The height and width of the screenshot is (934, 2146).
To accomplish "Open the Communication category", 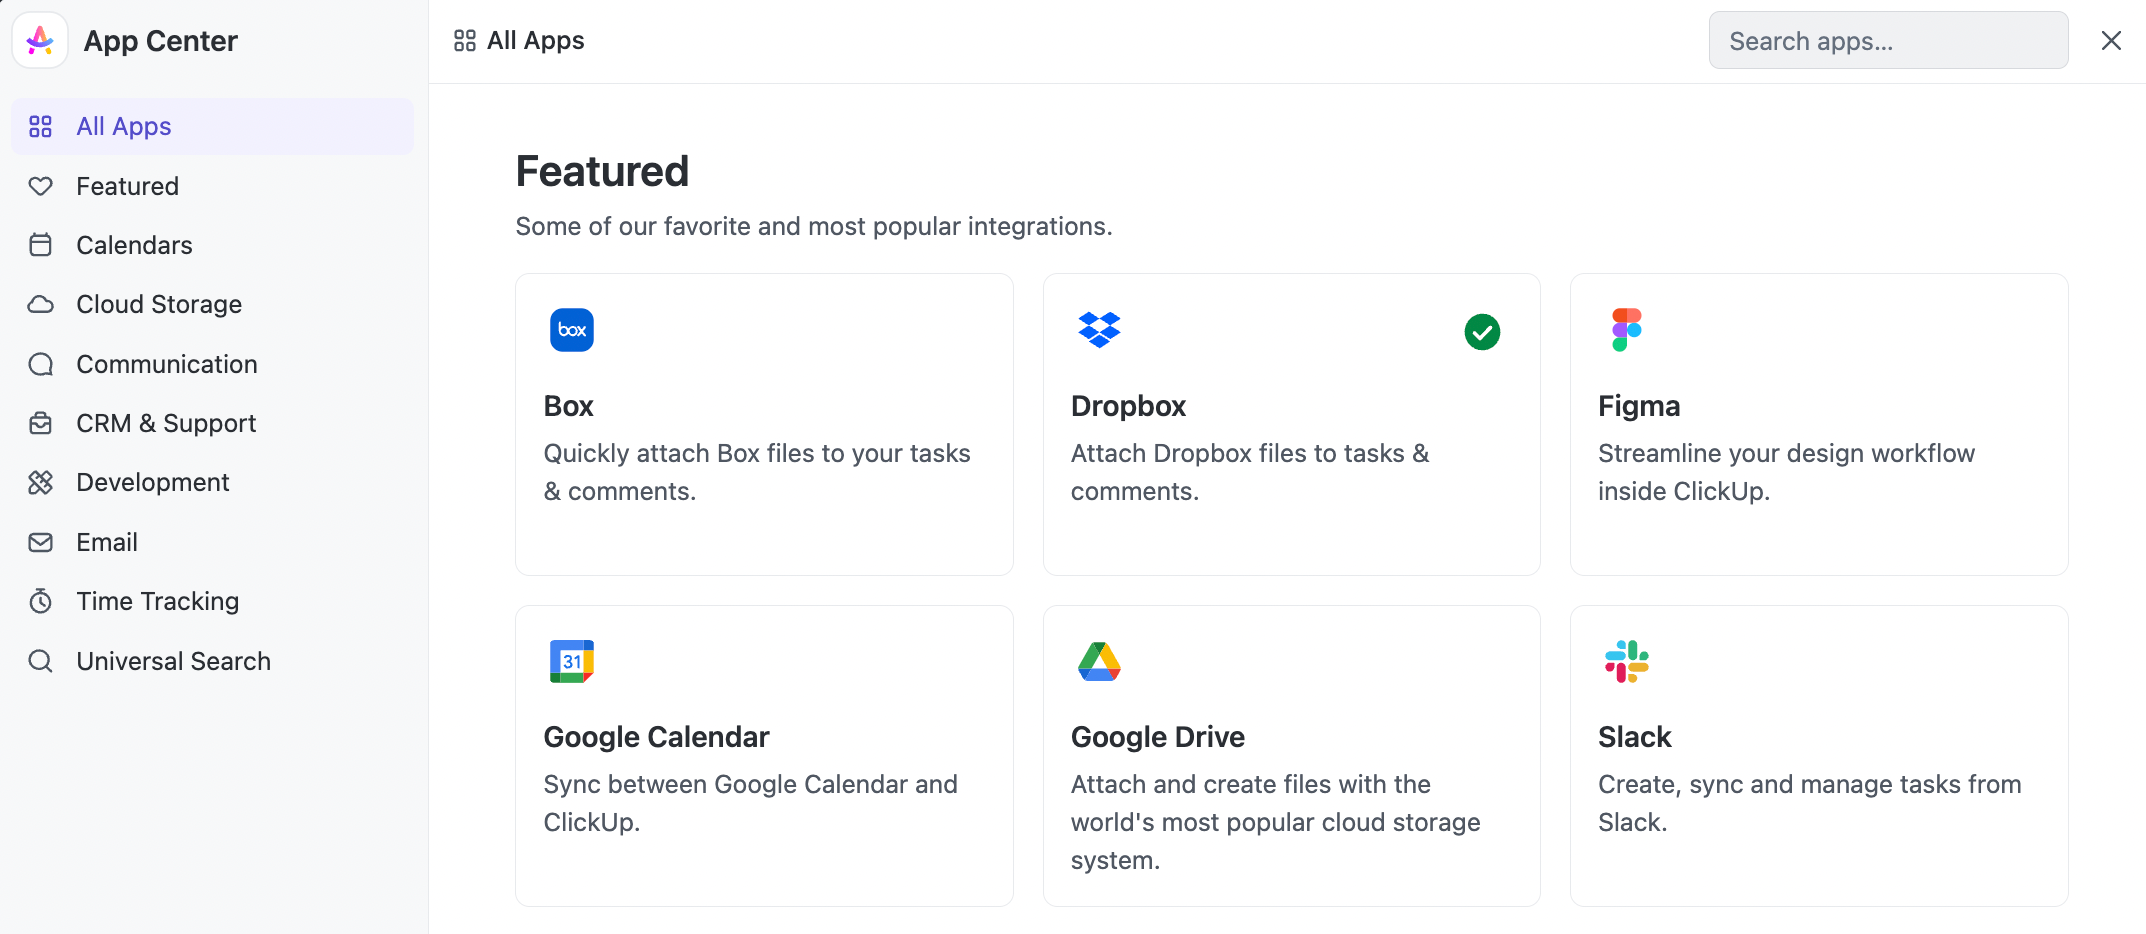I will pyautogui.click(x=166, y=364).
